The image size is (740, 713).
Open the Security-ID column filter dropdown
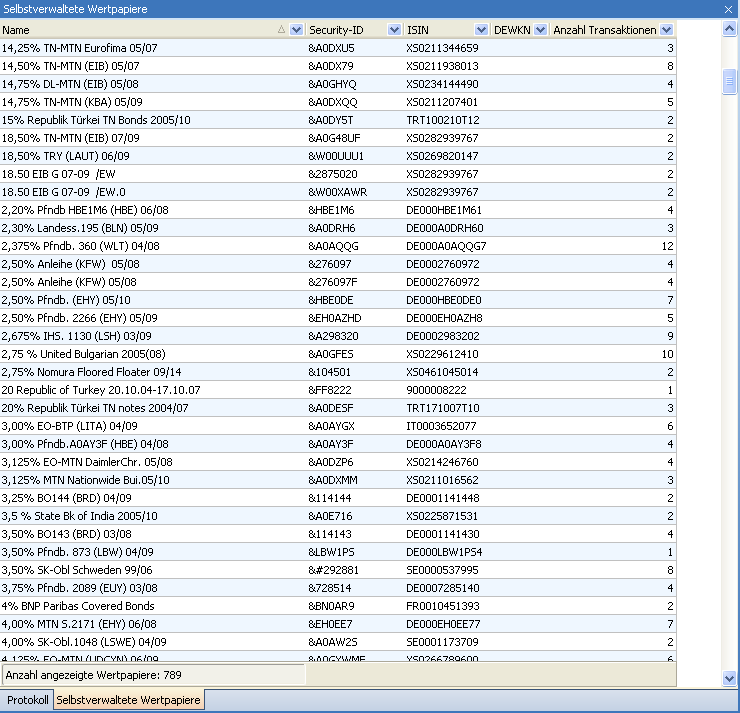coord(393,30)
